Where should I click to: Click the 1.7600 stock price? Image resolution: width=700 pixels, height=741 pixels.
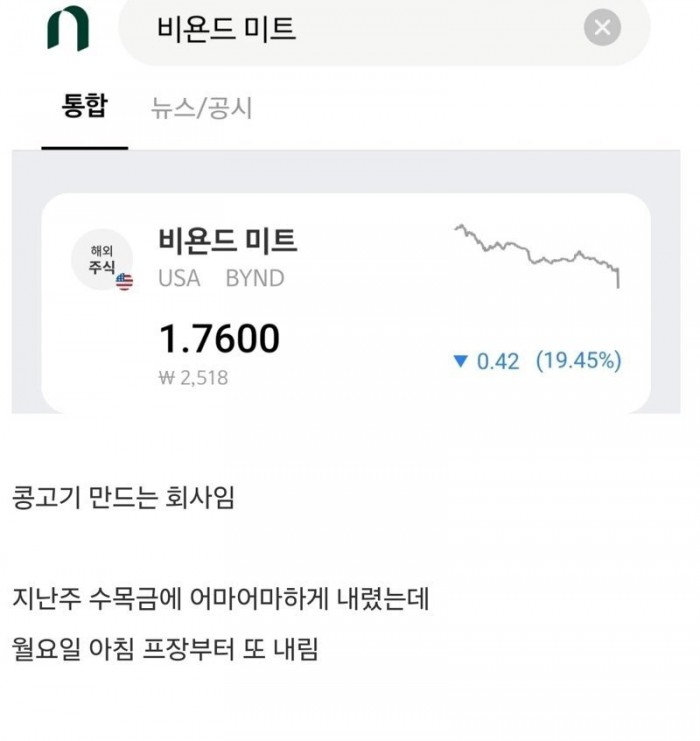tap(220, 339)
